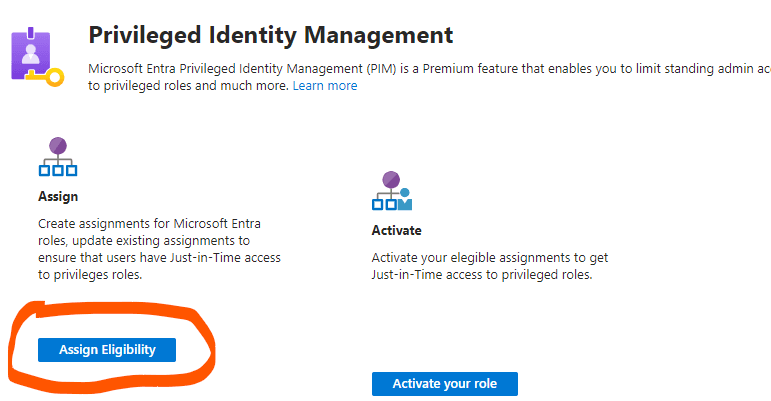
Task: Click the purple circle atop Assign icon
Action: [57, 145]
